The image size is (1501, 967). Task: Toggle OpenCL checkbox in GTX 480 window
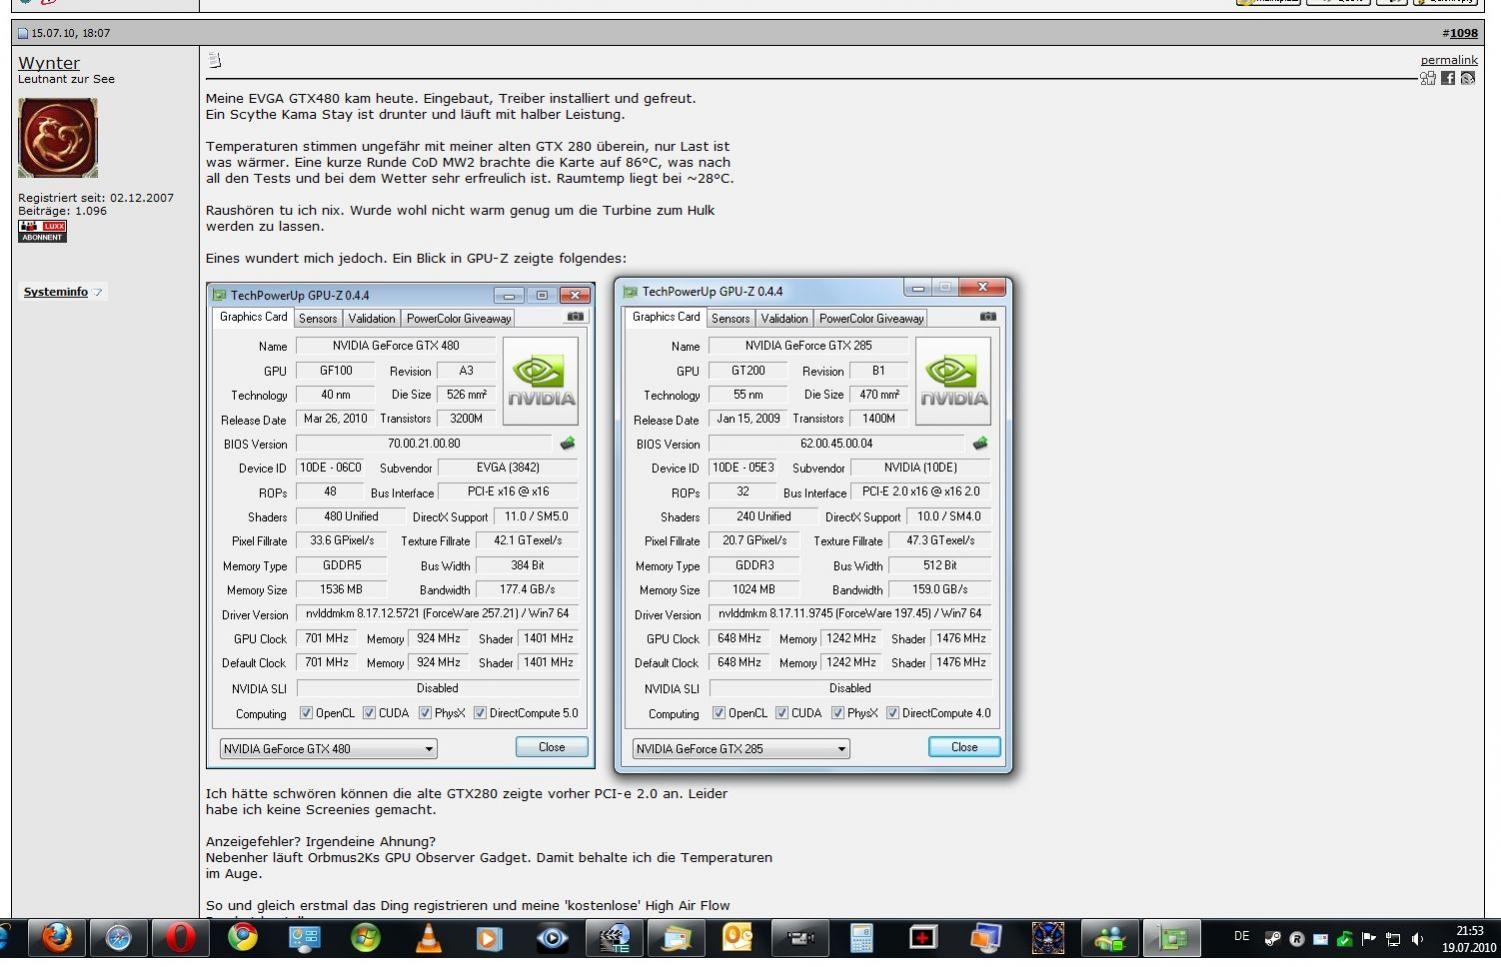[306, 713]
